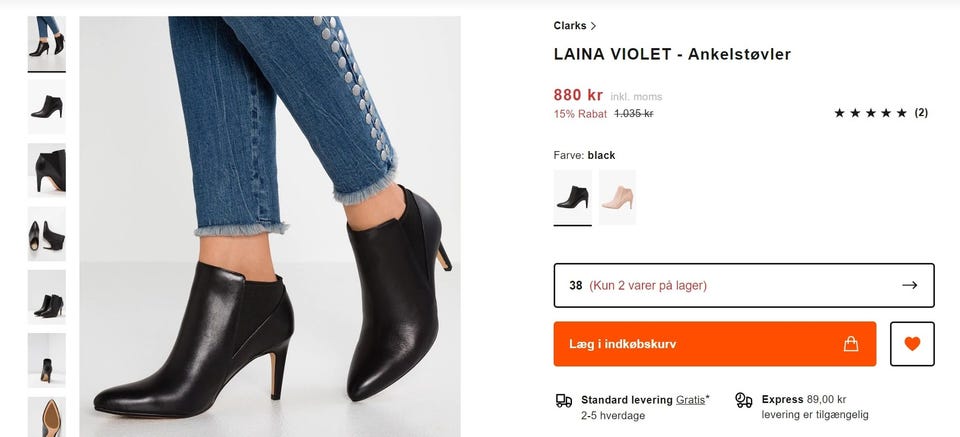Open the review count (2)

[921, 113]
